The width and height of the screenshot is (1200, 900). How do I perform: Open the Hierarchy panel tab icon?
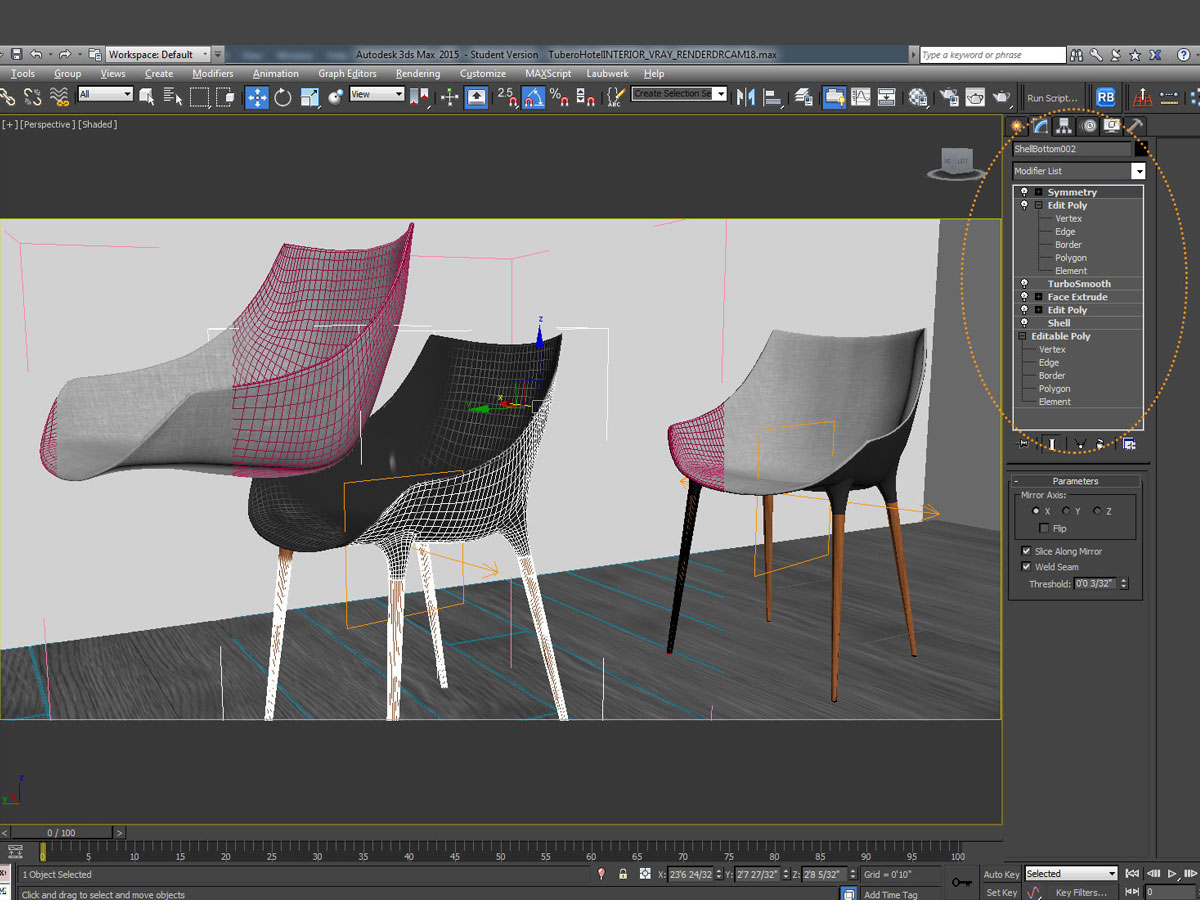click(x=1064, y=126)
